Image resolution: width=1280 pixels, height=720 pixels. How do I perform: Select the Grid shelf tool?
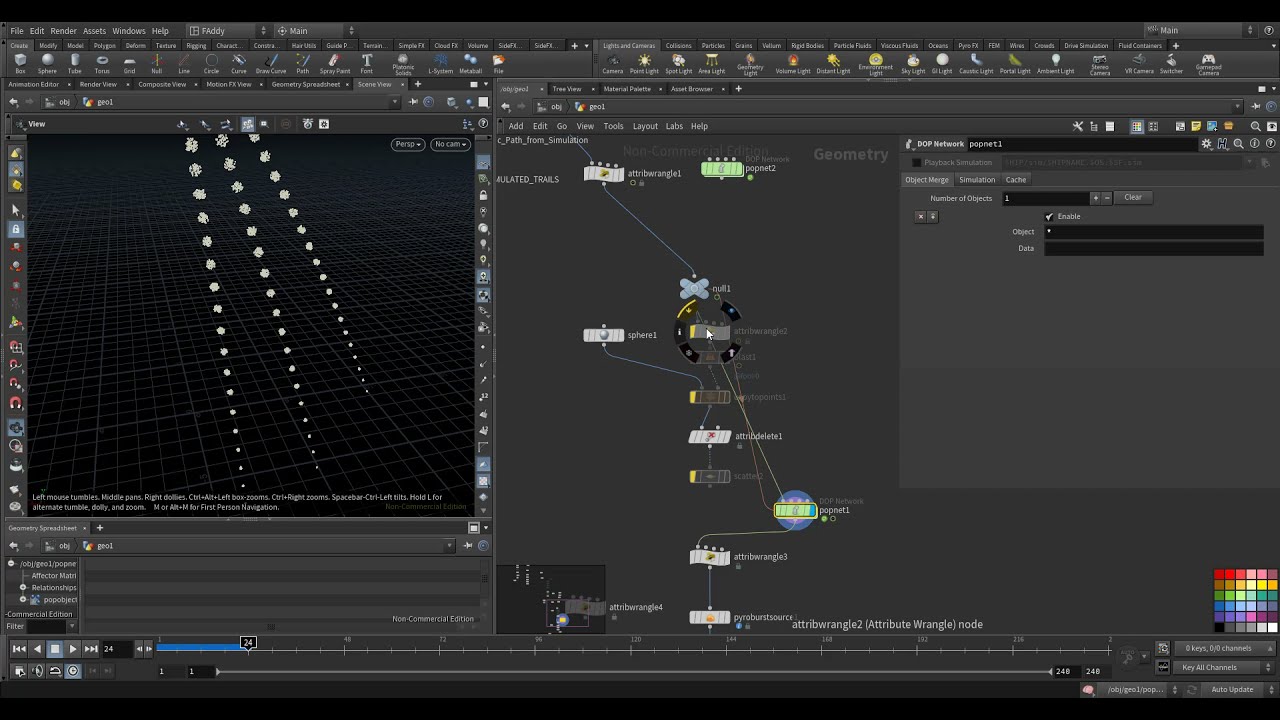pos(129,64)
